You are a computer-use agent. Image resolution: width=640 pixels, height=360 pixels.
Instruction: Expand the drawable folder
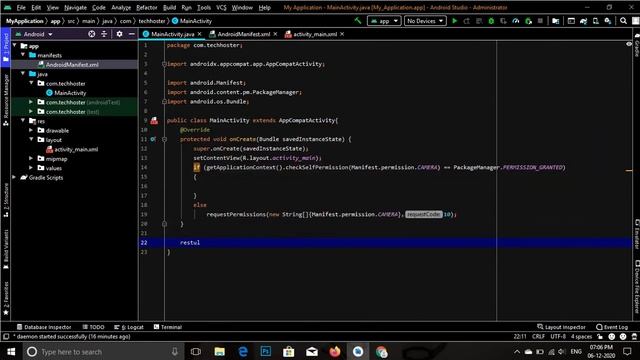31,130
